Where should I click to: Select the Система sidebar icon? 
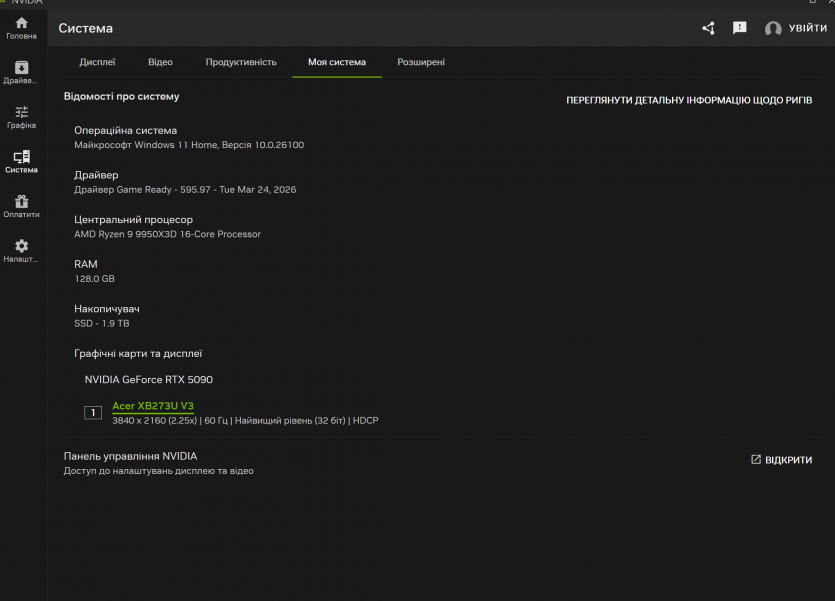click(x=21, y=161)
